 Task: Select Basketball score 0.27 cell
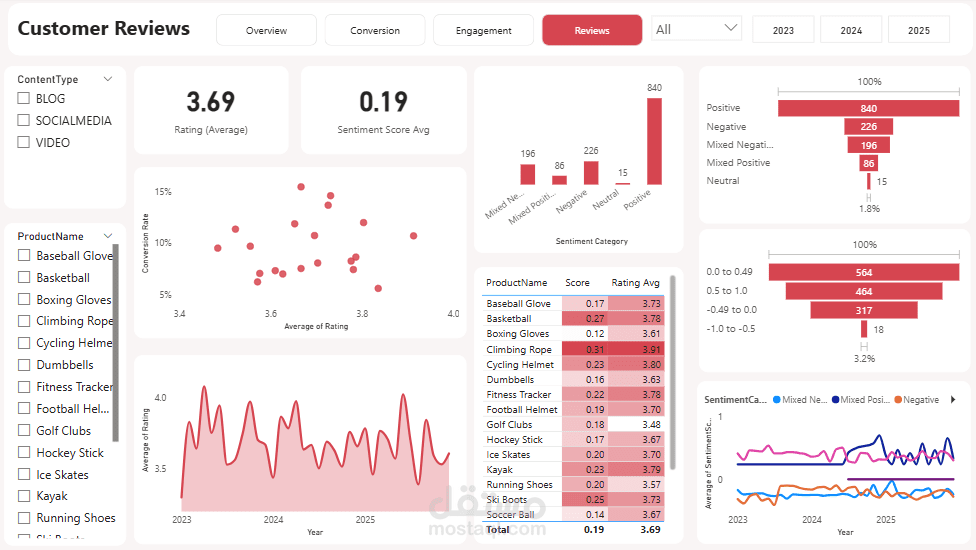584,319
